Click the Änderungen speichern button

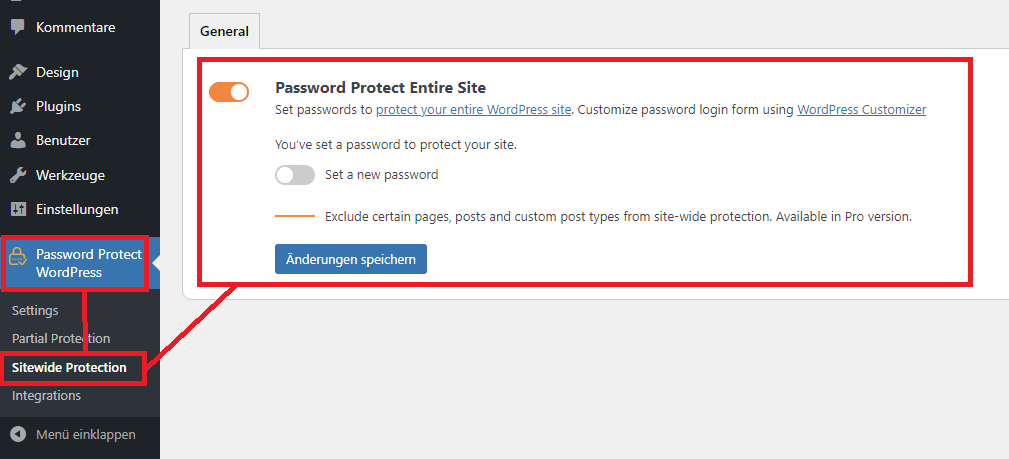pyautogui.click(x=351, y=259)
